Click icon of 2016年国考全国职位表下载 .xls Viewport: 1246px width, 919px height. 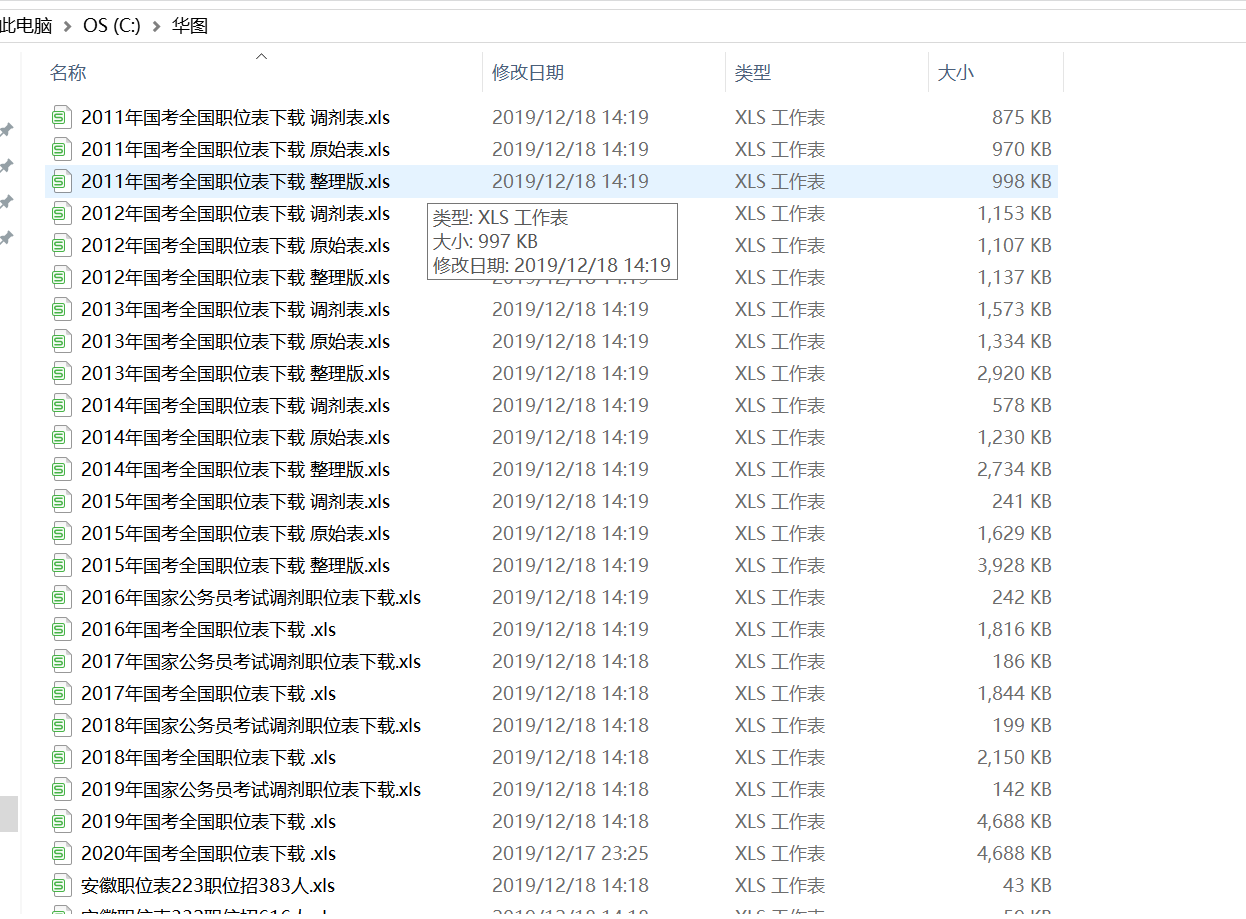[x=62, y=629]
